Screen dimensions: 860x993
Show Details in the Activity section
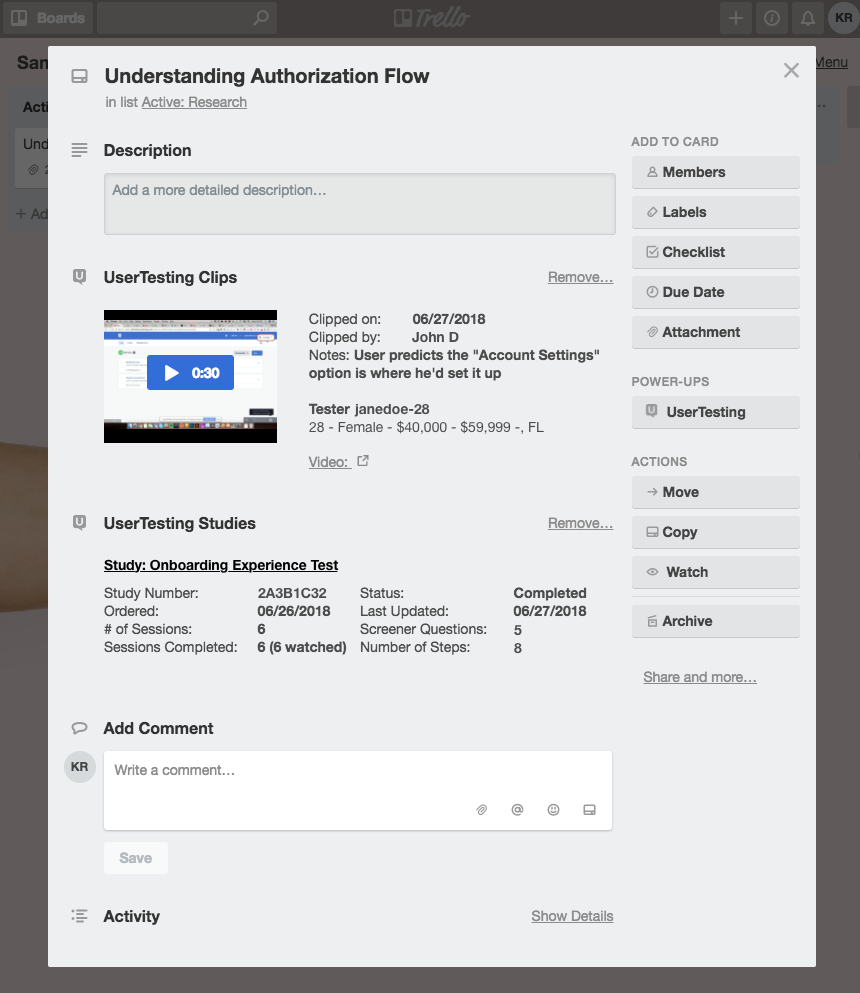(x=572, y=916)
